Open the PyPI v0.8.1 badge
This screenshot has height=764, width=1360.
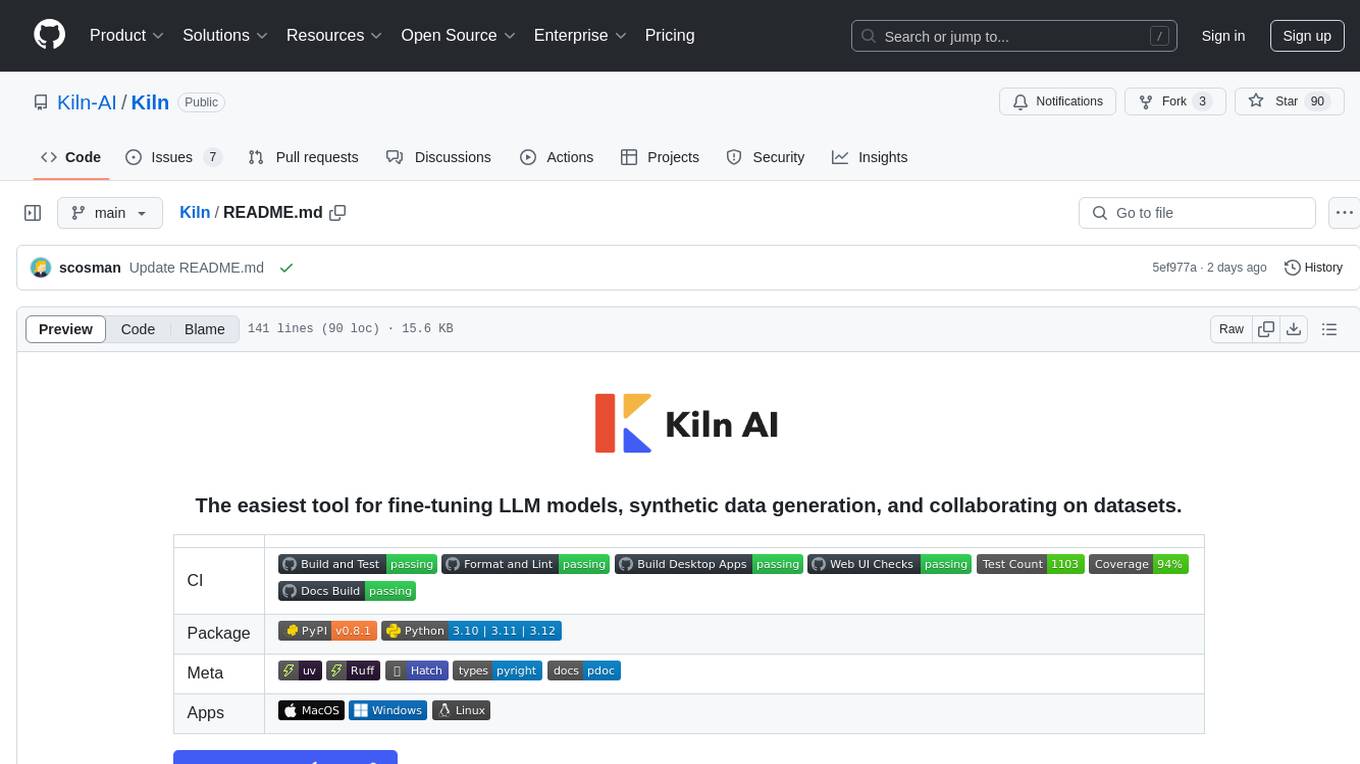[x=327, y=631]
